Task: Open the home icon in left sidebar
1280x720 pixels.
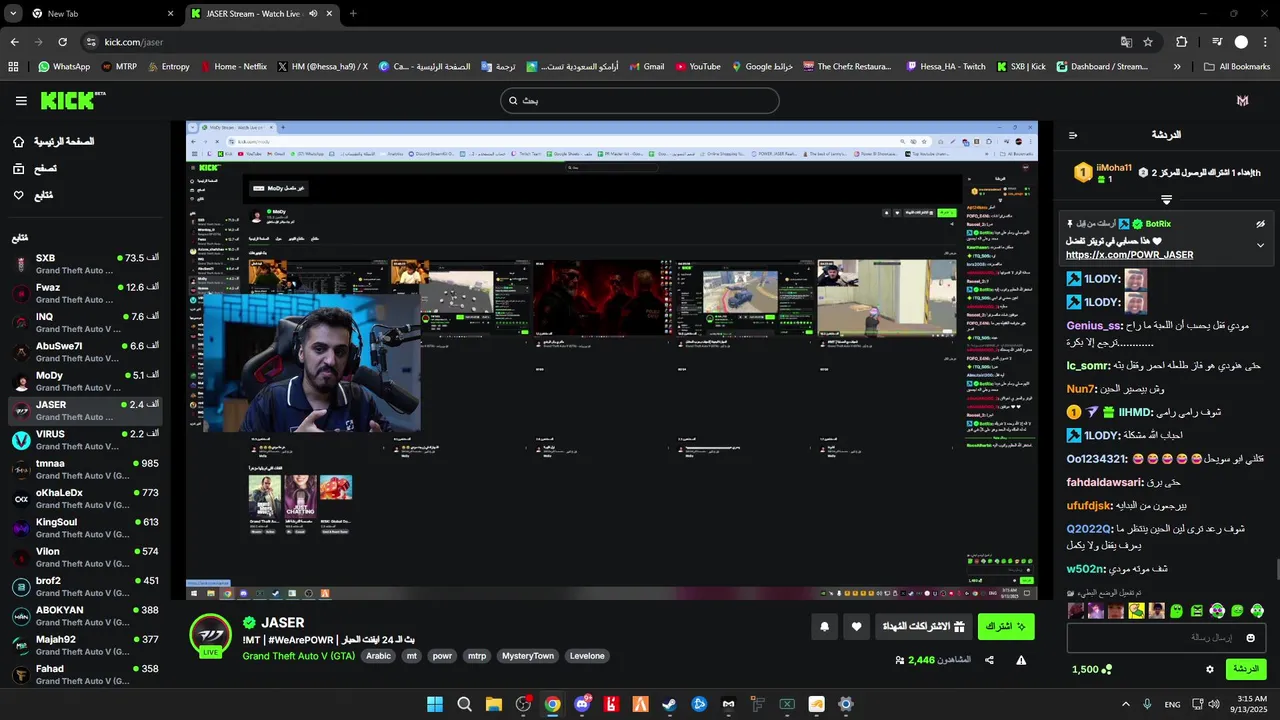Action: click(x=18, y=142)
